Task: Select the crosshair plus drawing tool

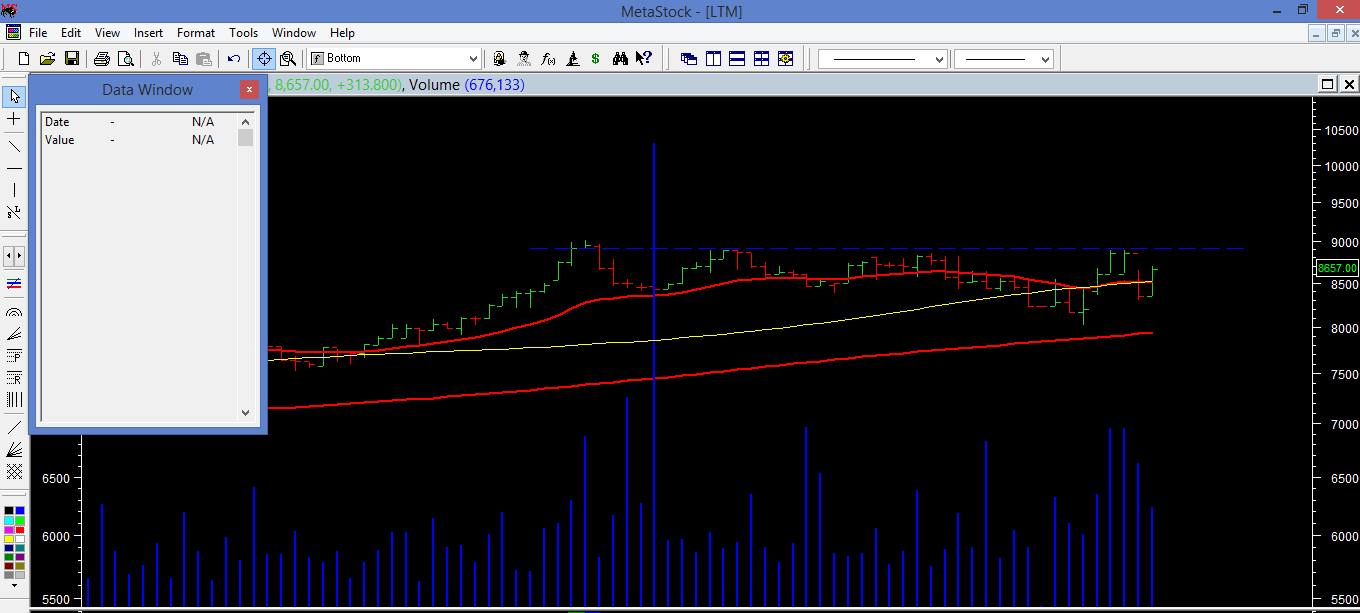Action: pos(14,119)
